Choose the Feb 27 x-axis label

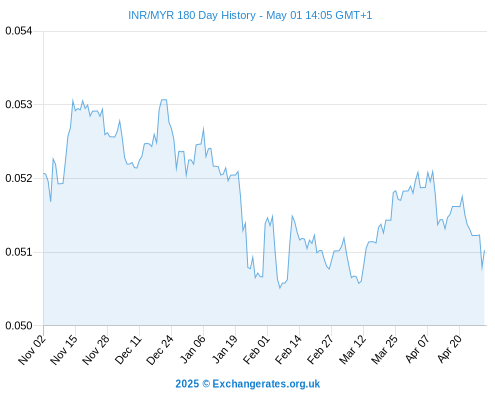pos(320,350)
